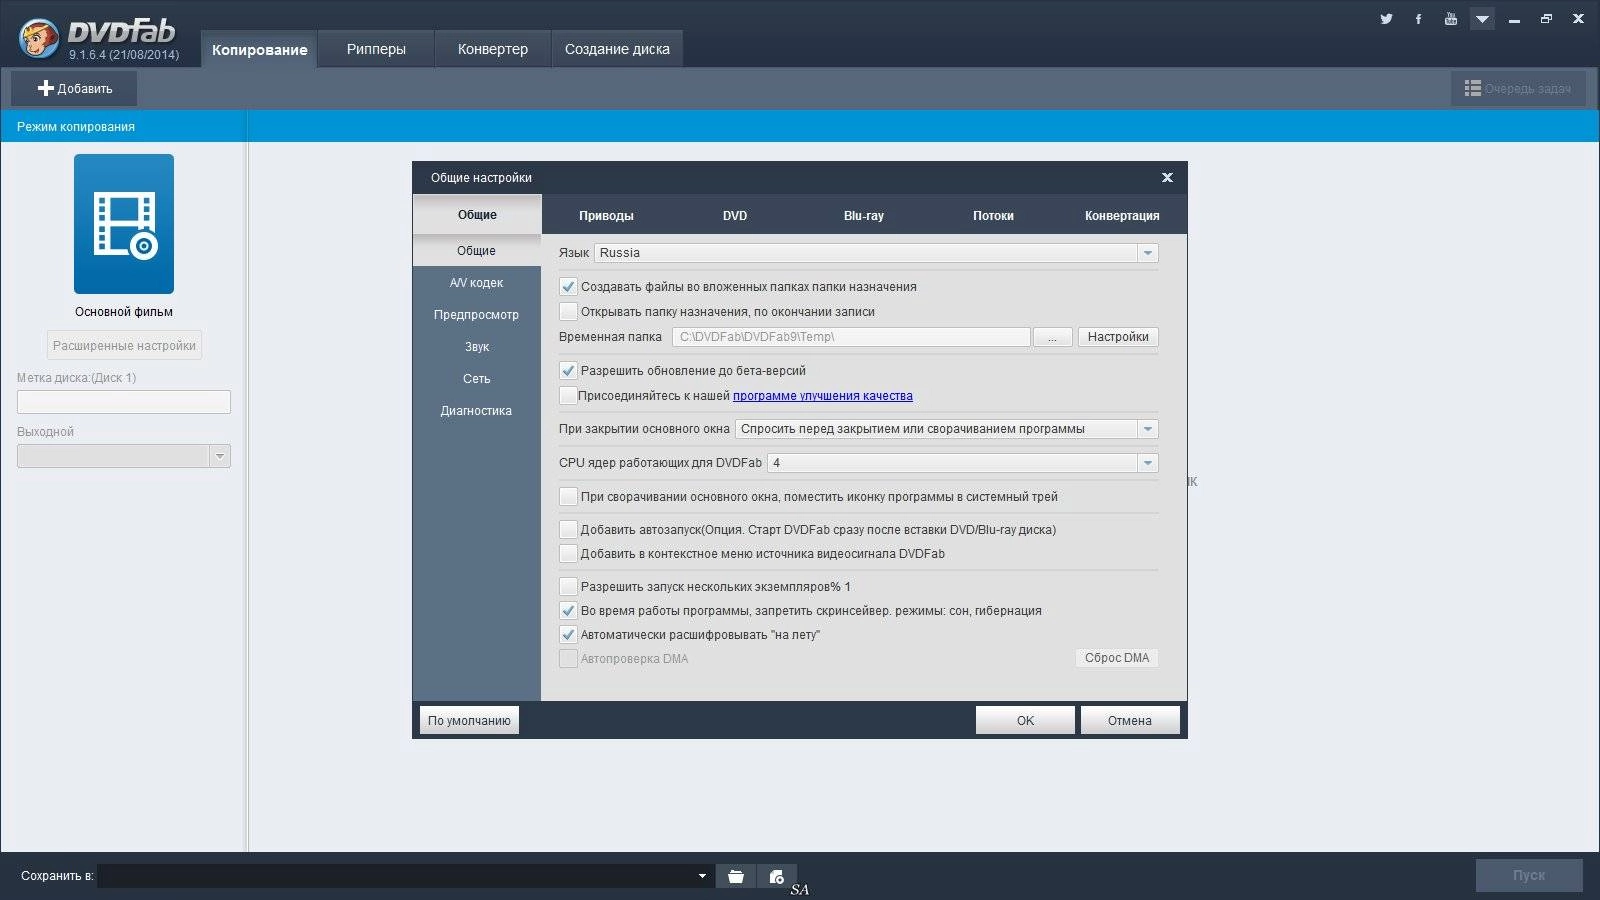
Task: Select Предпросмотр in settings sidebar
Action: (x=476, y=315)
